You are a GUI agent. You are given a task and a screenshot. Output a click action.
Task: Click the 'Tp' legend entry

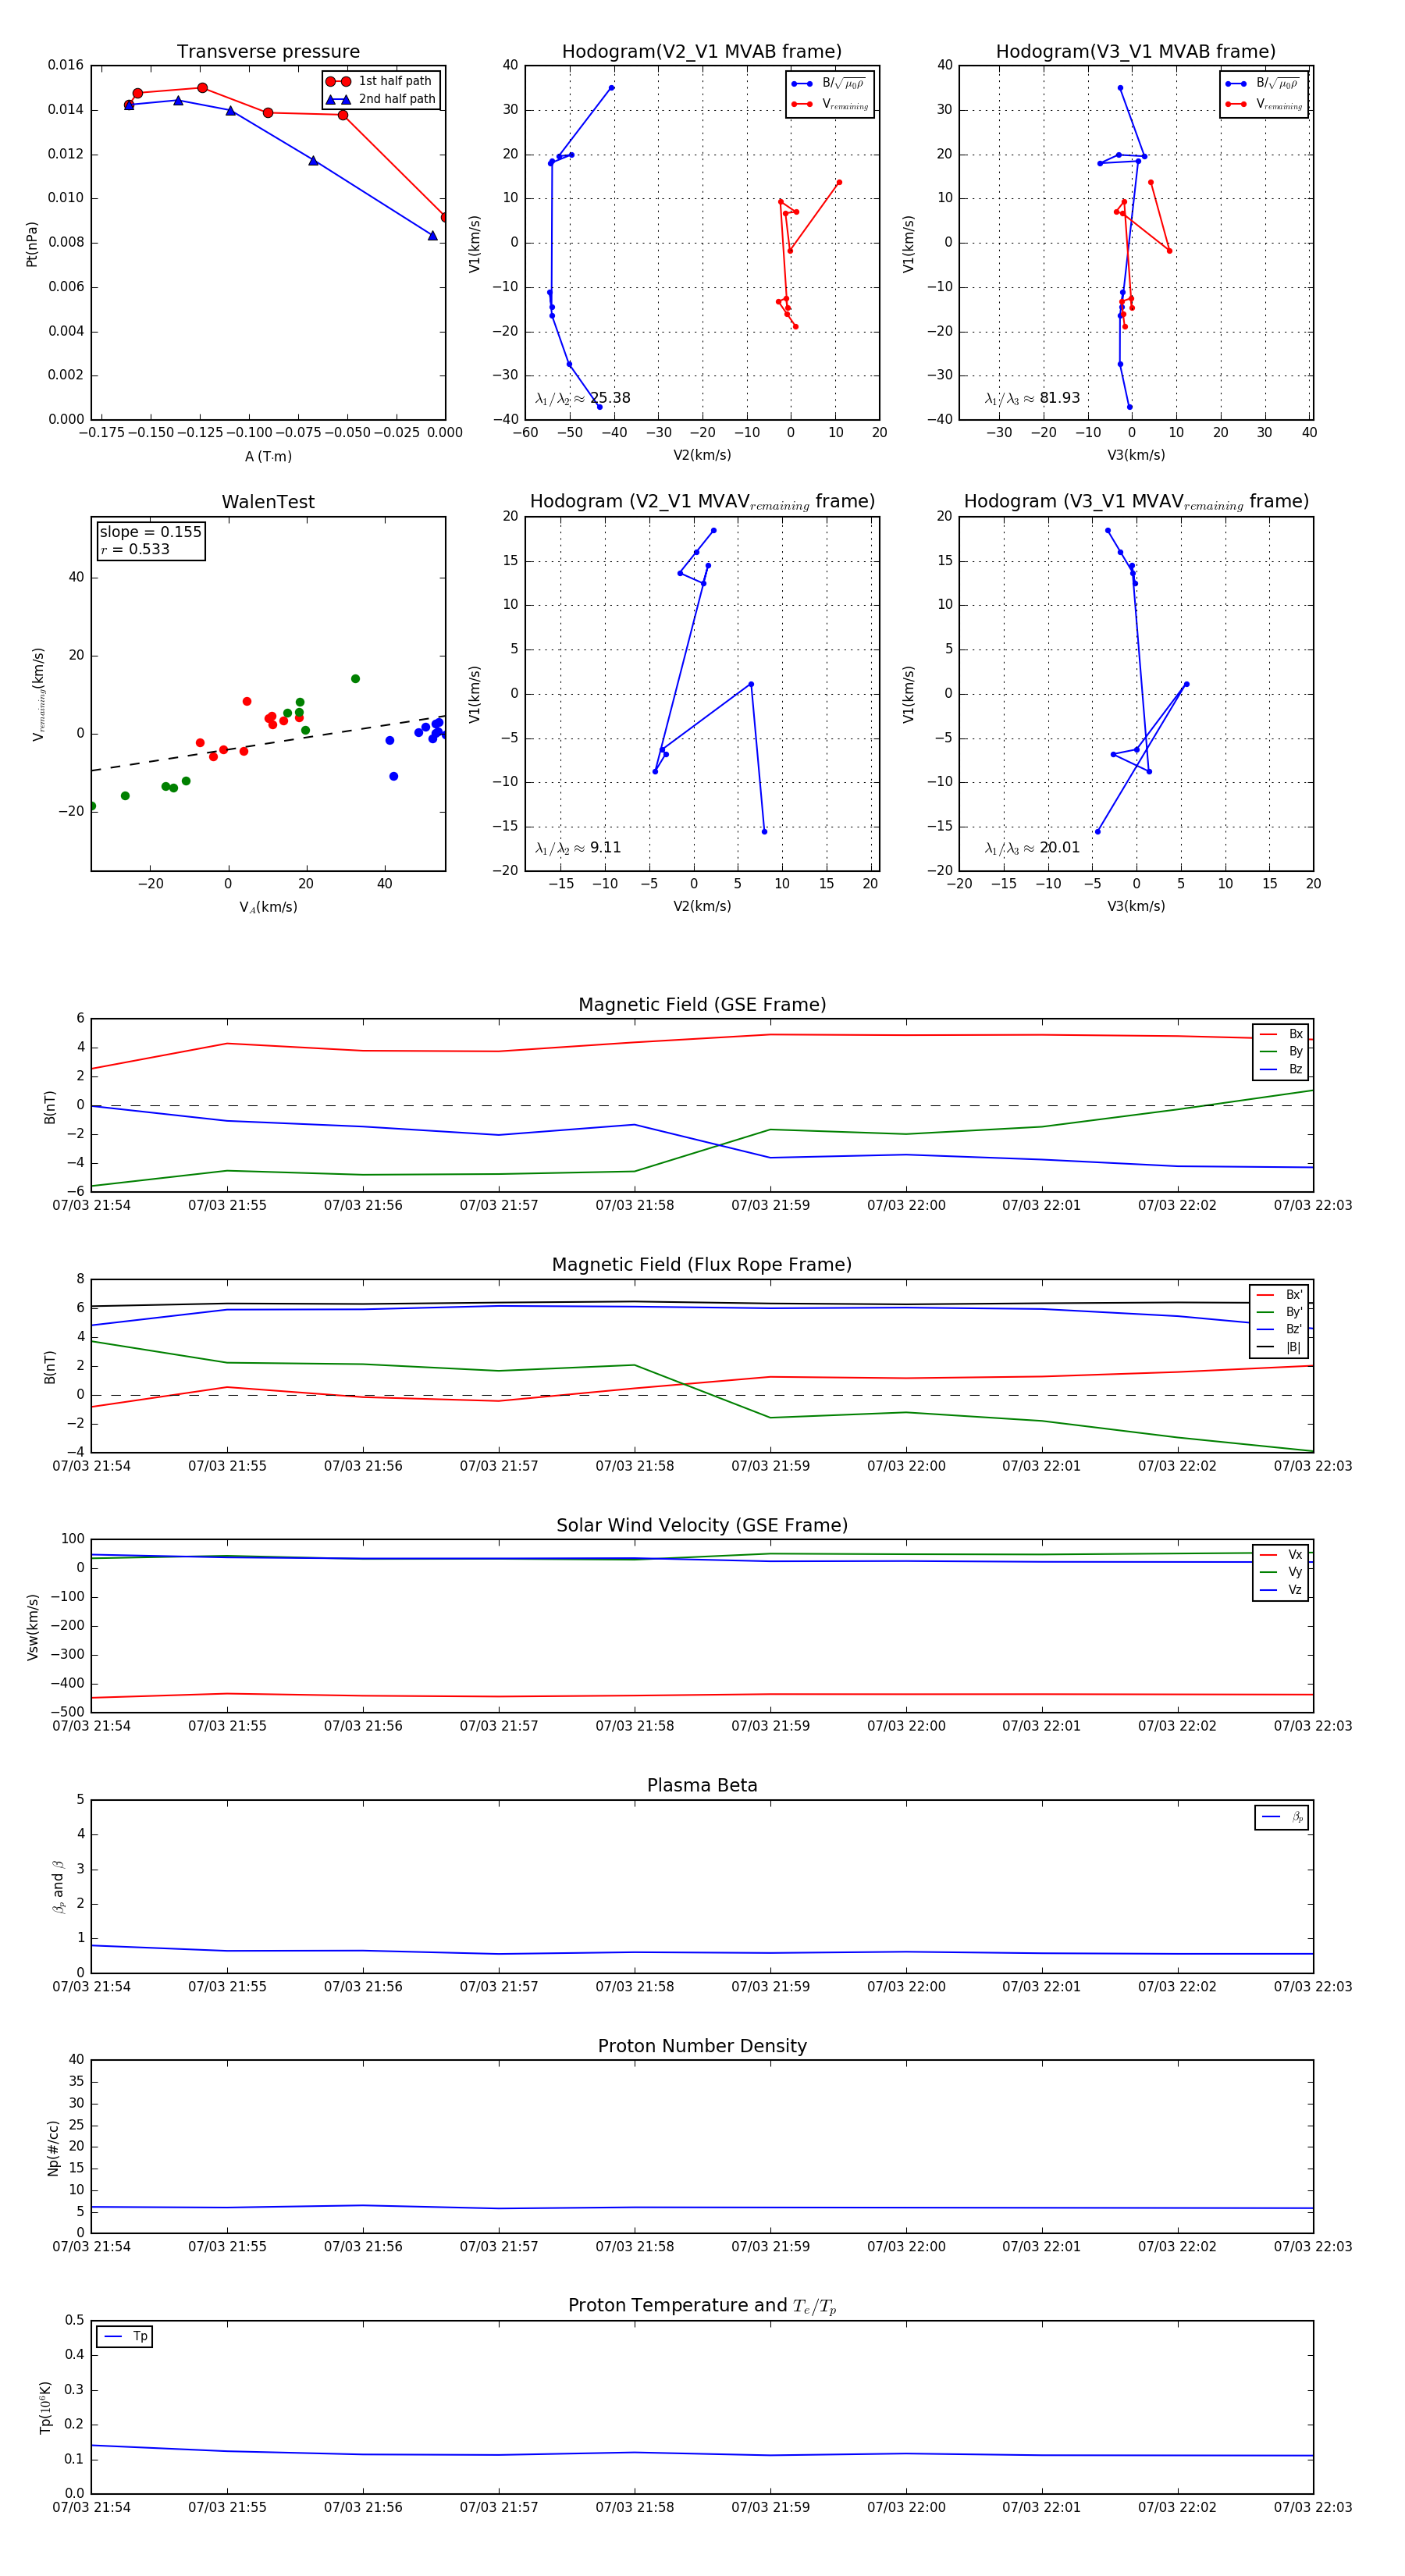125,2336
